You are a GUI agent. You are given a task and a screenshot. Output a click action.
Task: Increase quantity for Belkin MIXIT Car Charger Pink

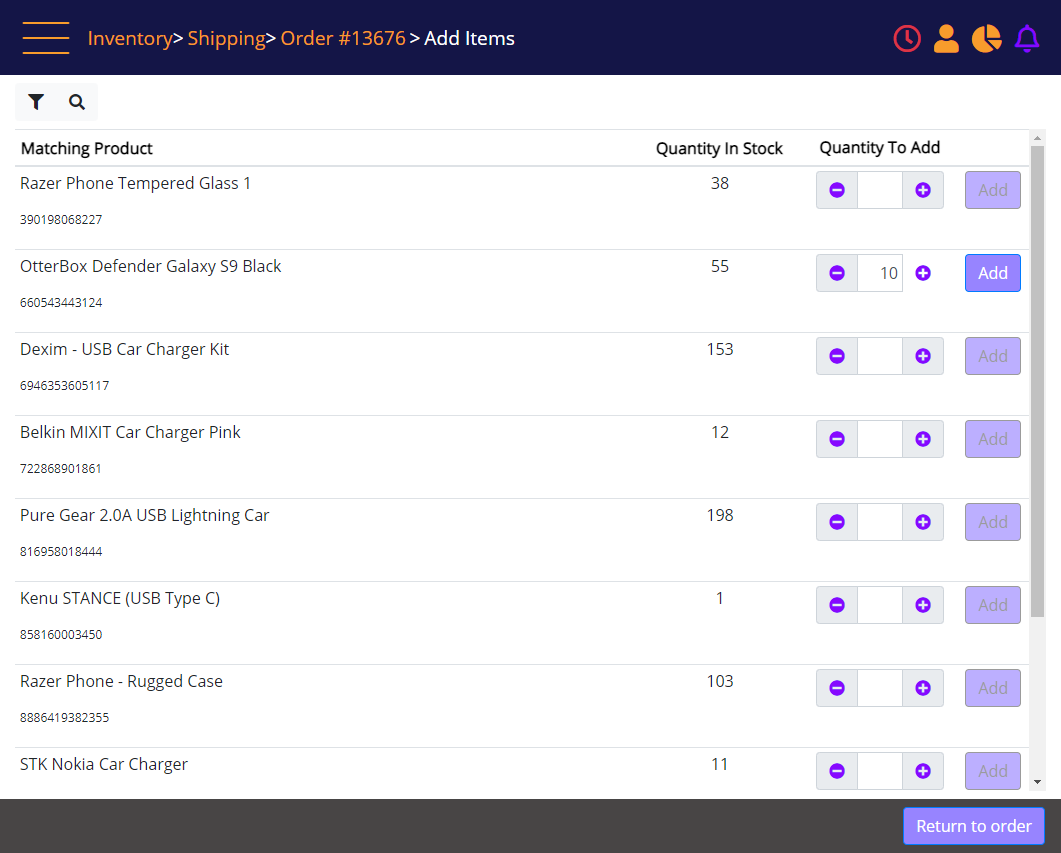[x=923, y=439]
